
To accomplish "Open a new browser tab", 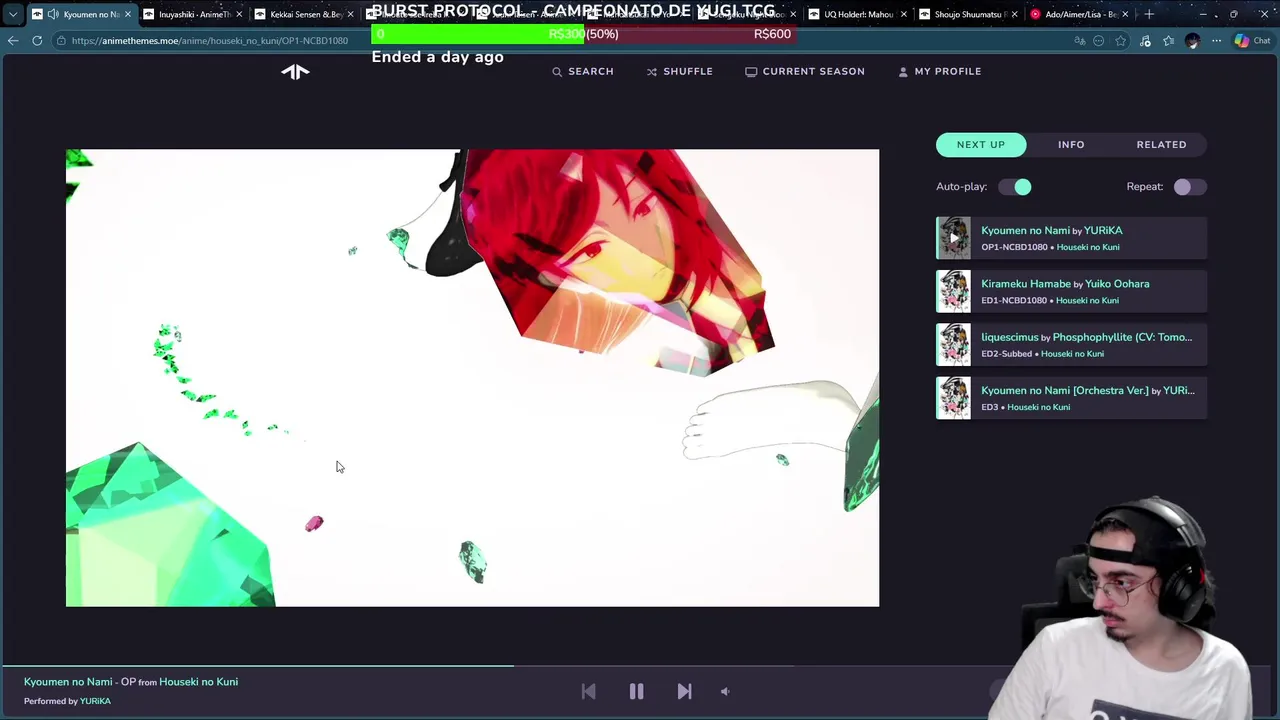I will tap(1149, 14).
